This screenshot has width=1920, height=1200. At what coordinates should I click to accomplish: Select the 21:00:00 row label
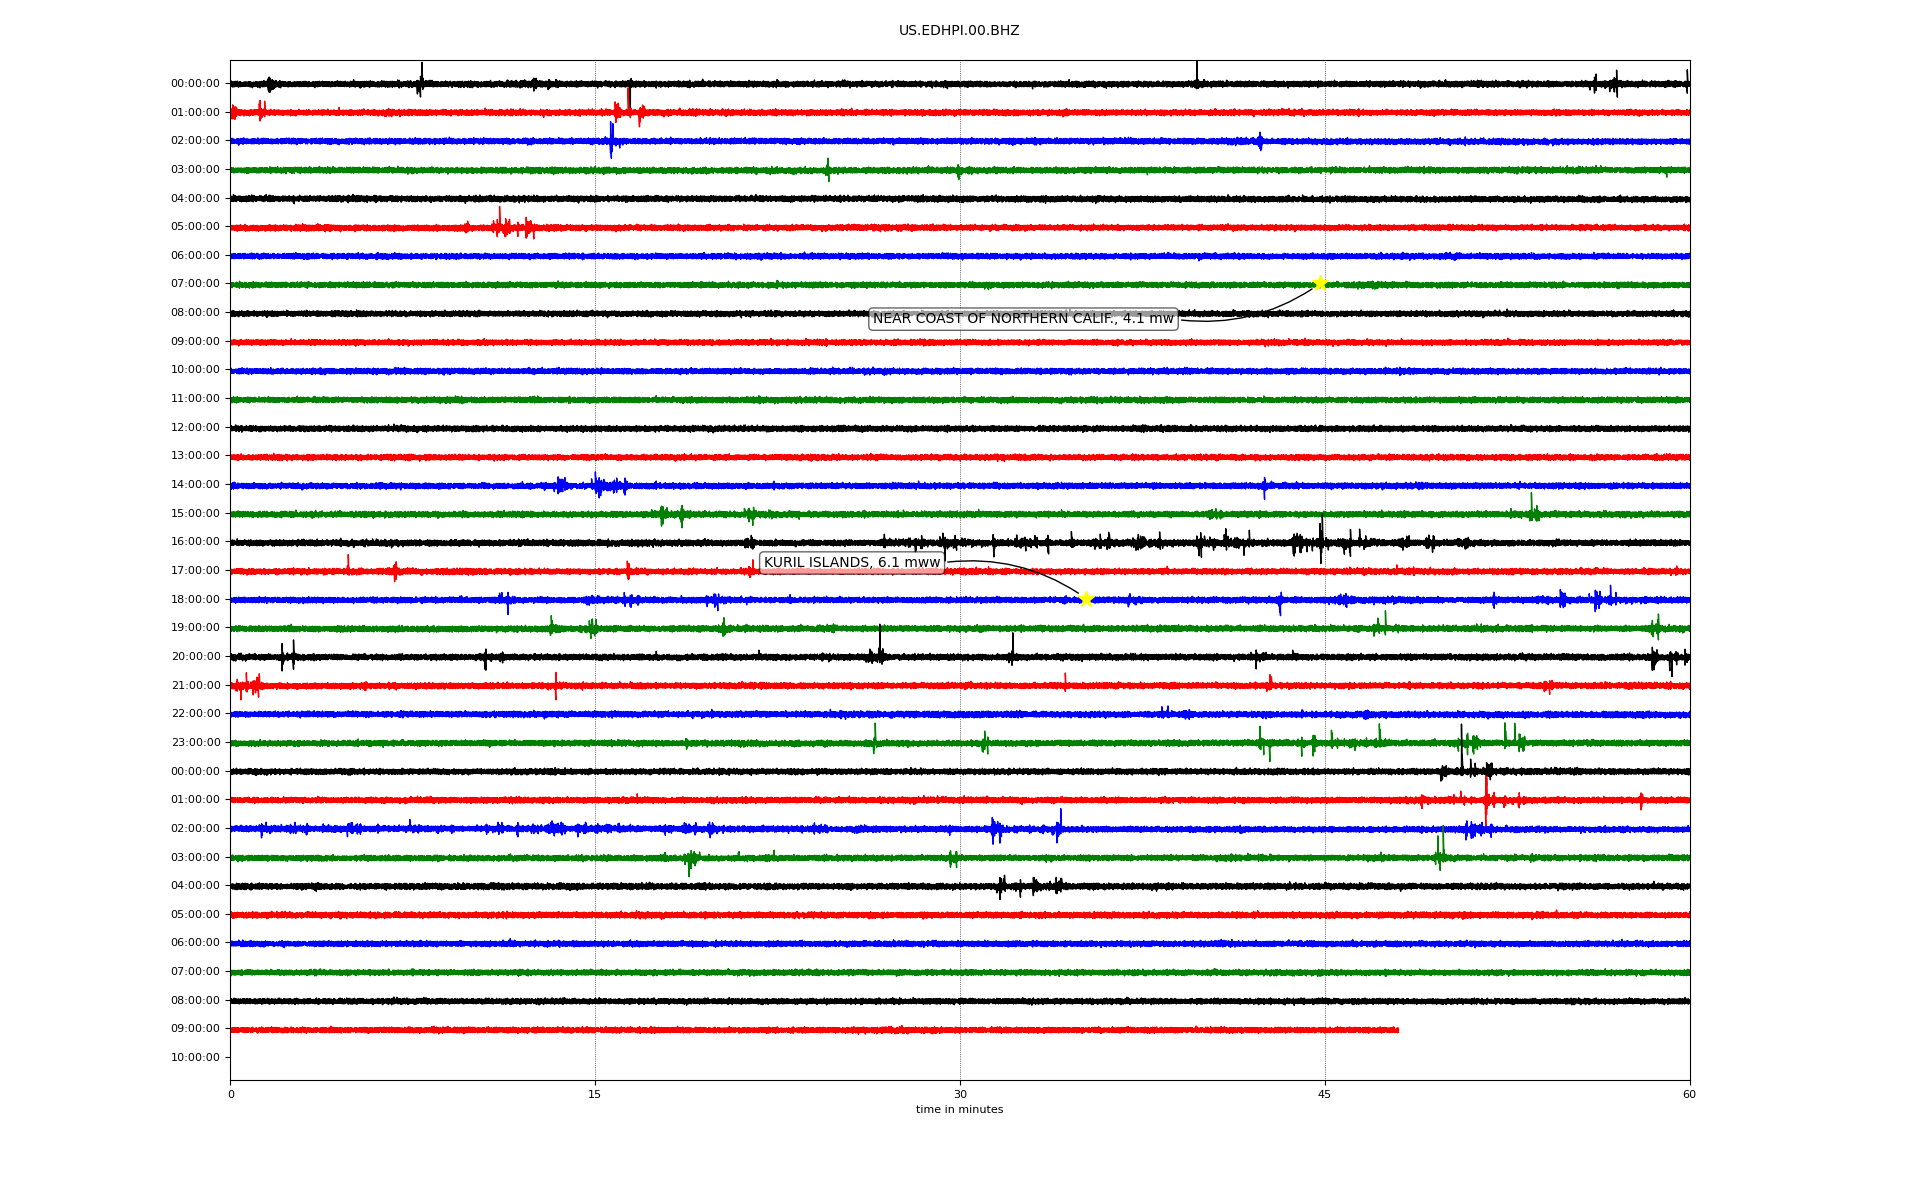pyautogui.click(x=195, y=686)
